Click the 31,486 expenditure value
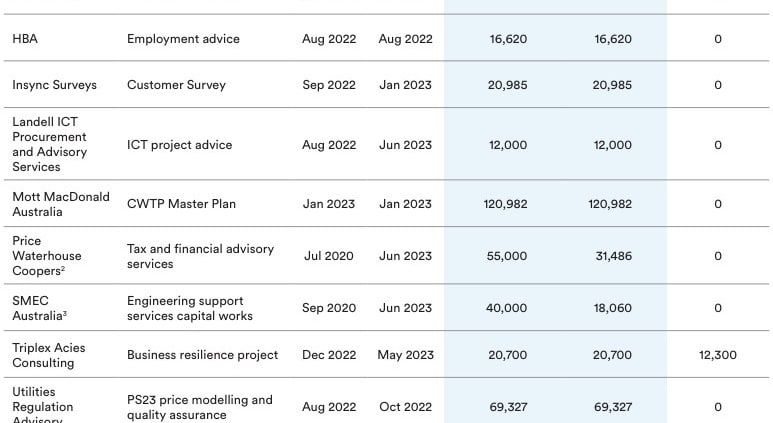 pyautogui.click(x=612, y=256)
